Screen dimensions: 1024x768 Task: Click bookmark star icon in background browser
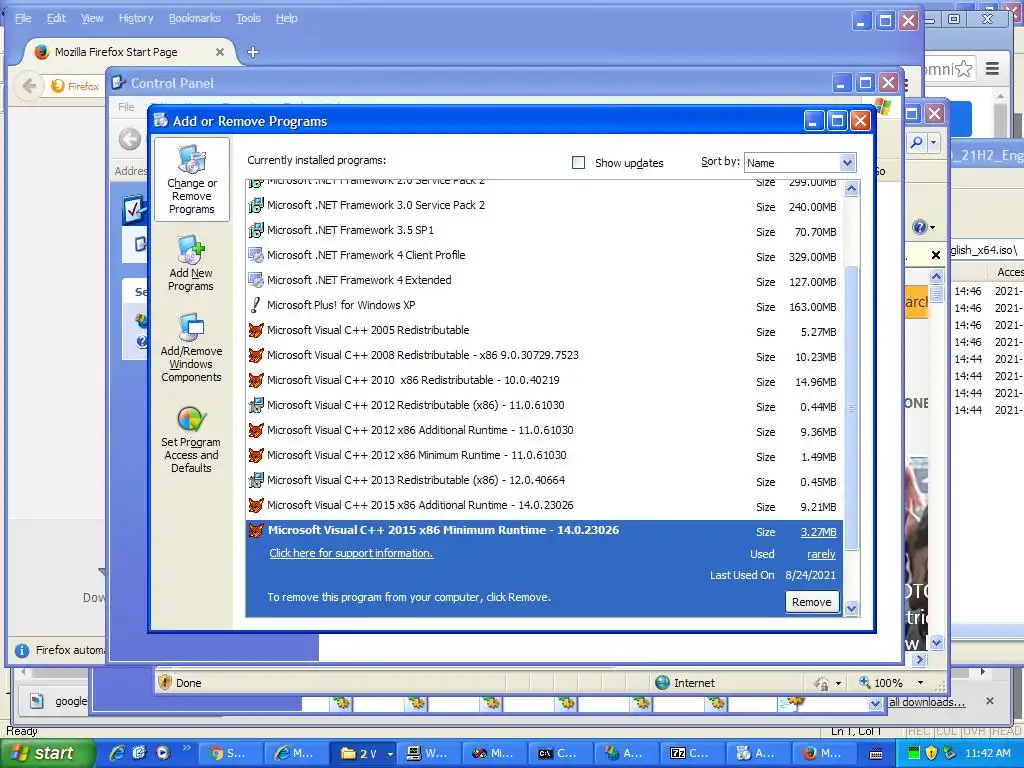[x=964, y=69]
